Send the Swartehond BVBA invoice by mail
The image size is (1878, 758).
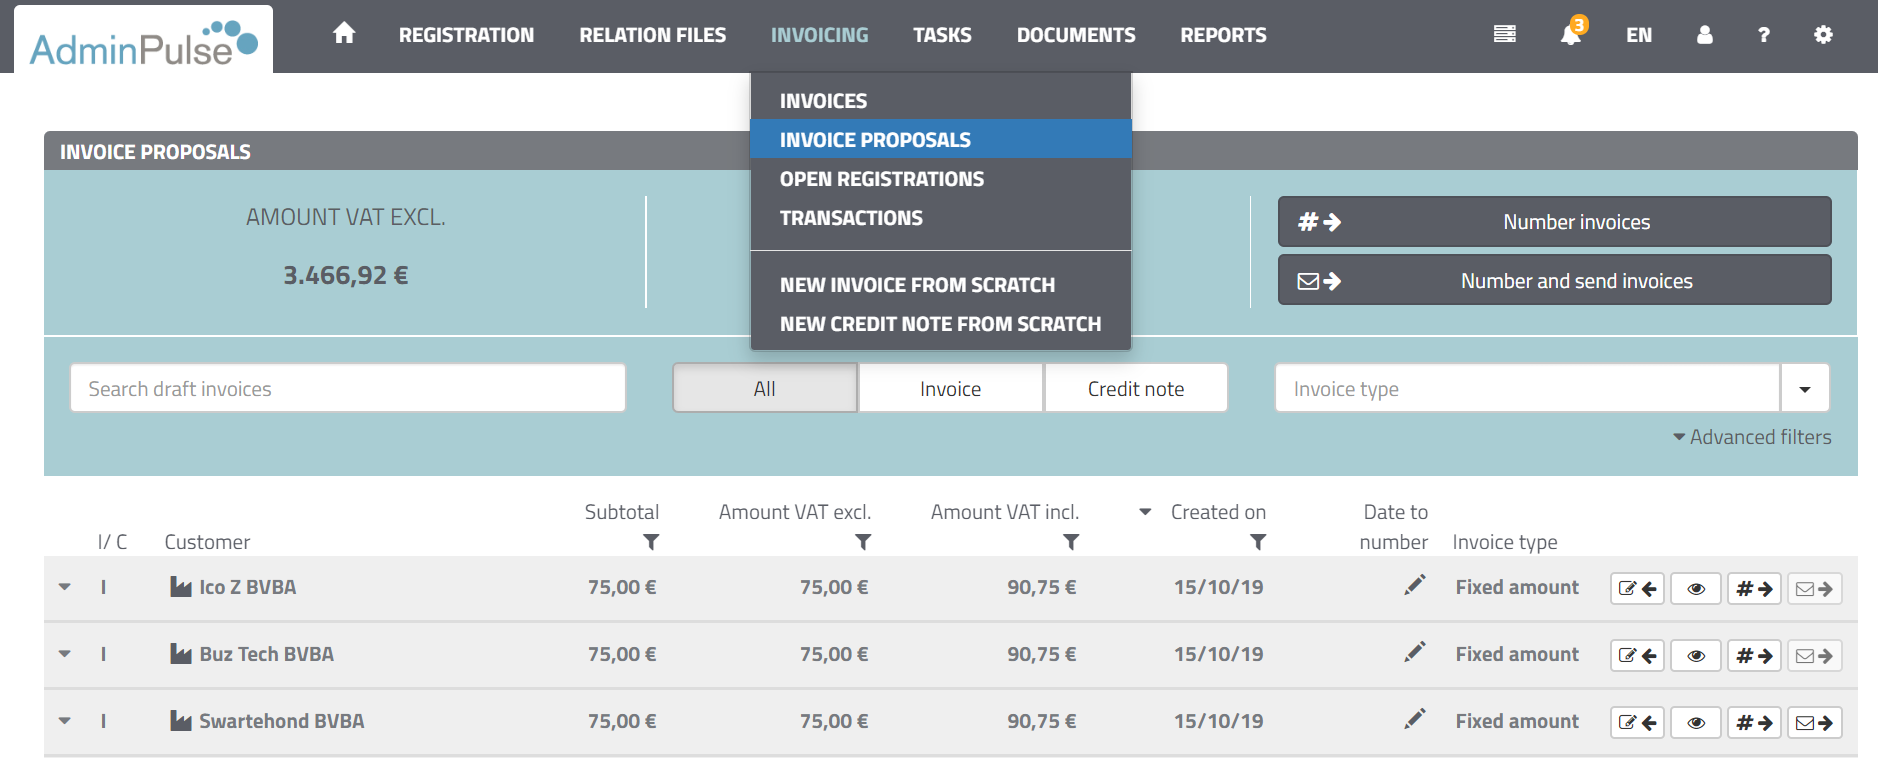point(1814,723)
